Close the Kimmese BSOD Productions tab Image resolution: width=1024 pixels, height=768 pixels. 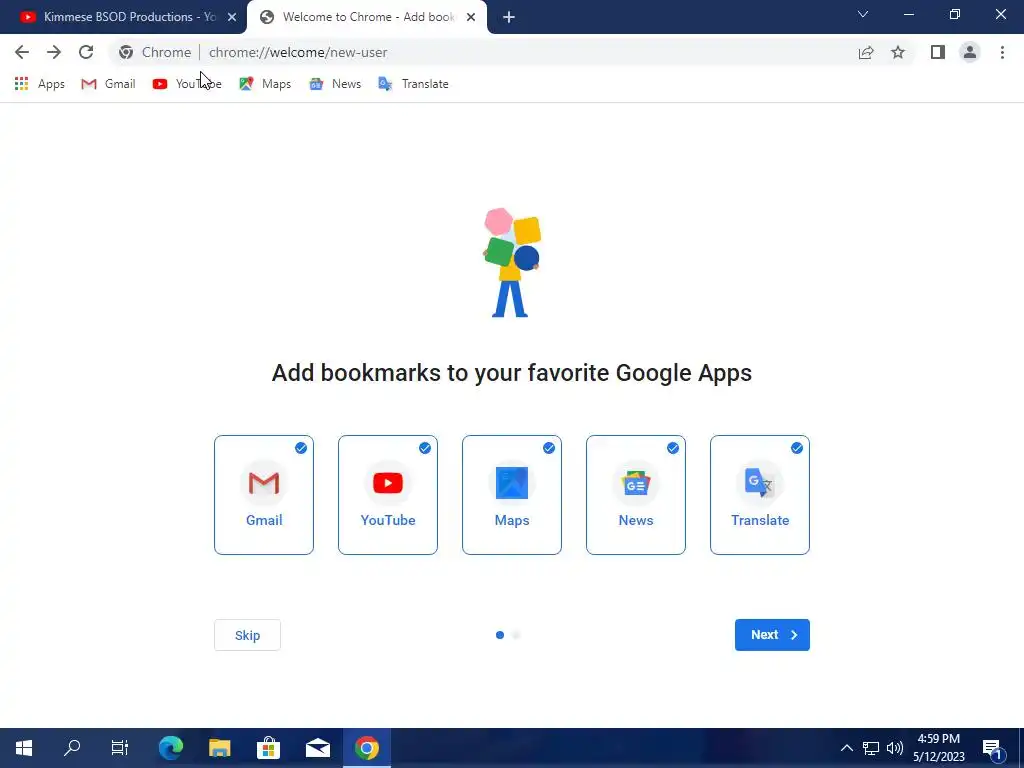[x=232, y=17]
